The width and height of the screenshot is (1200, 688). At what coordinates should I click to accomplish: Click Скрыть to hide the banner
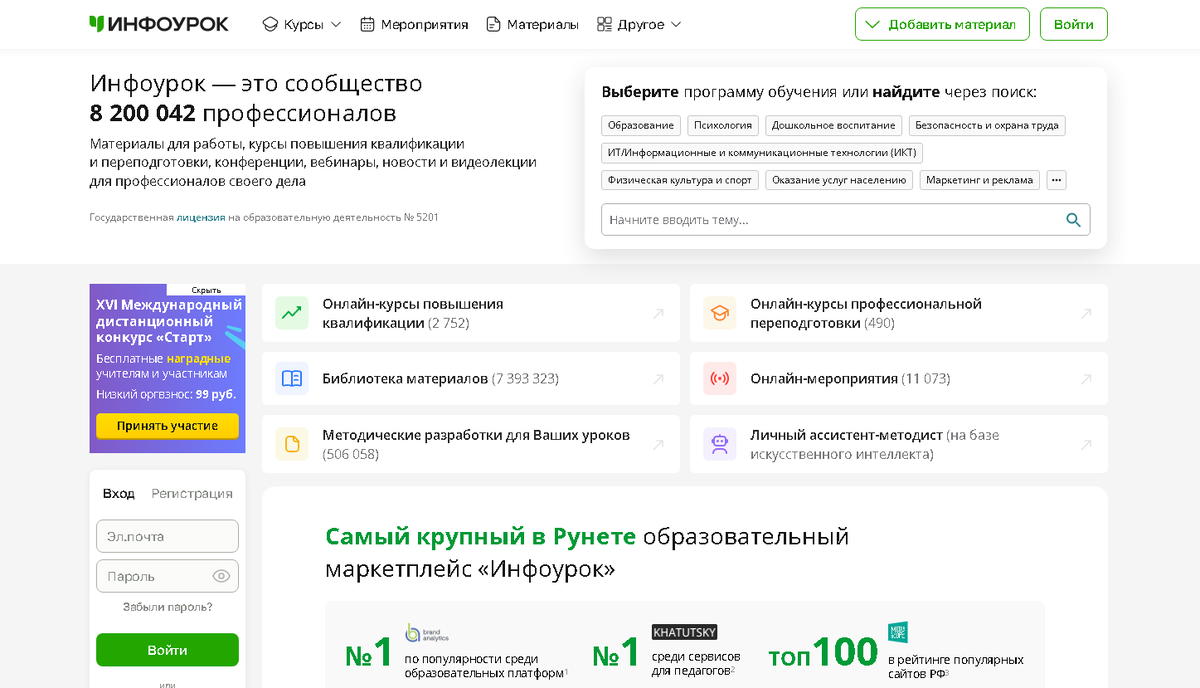[x=206, y=290]
